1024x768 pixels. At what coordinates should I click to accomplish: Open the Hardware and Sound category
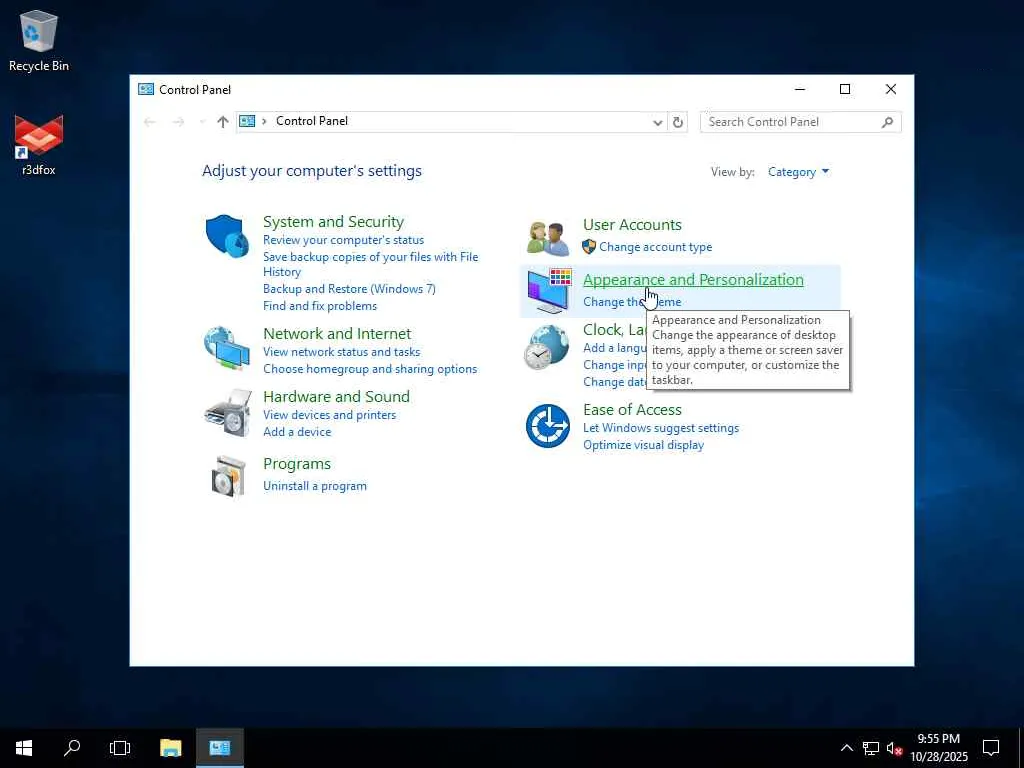pyautogui.click(x=336, y=396)
